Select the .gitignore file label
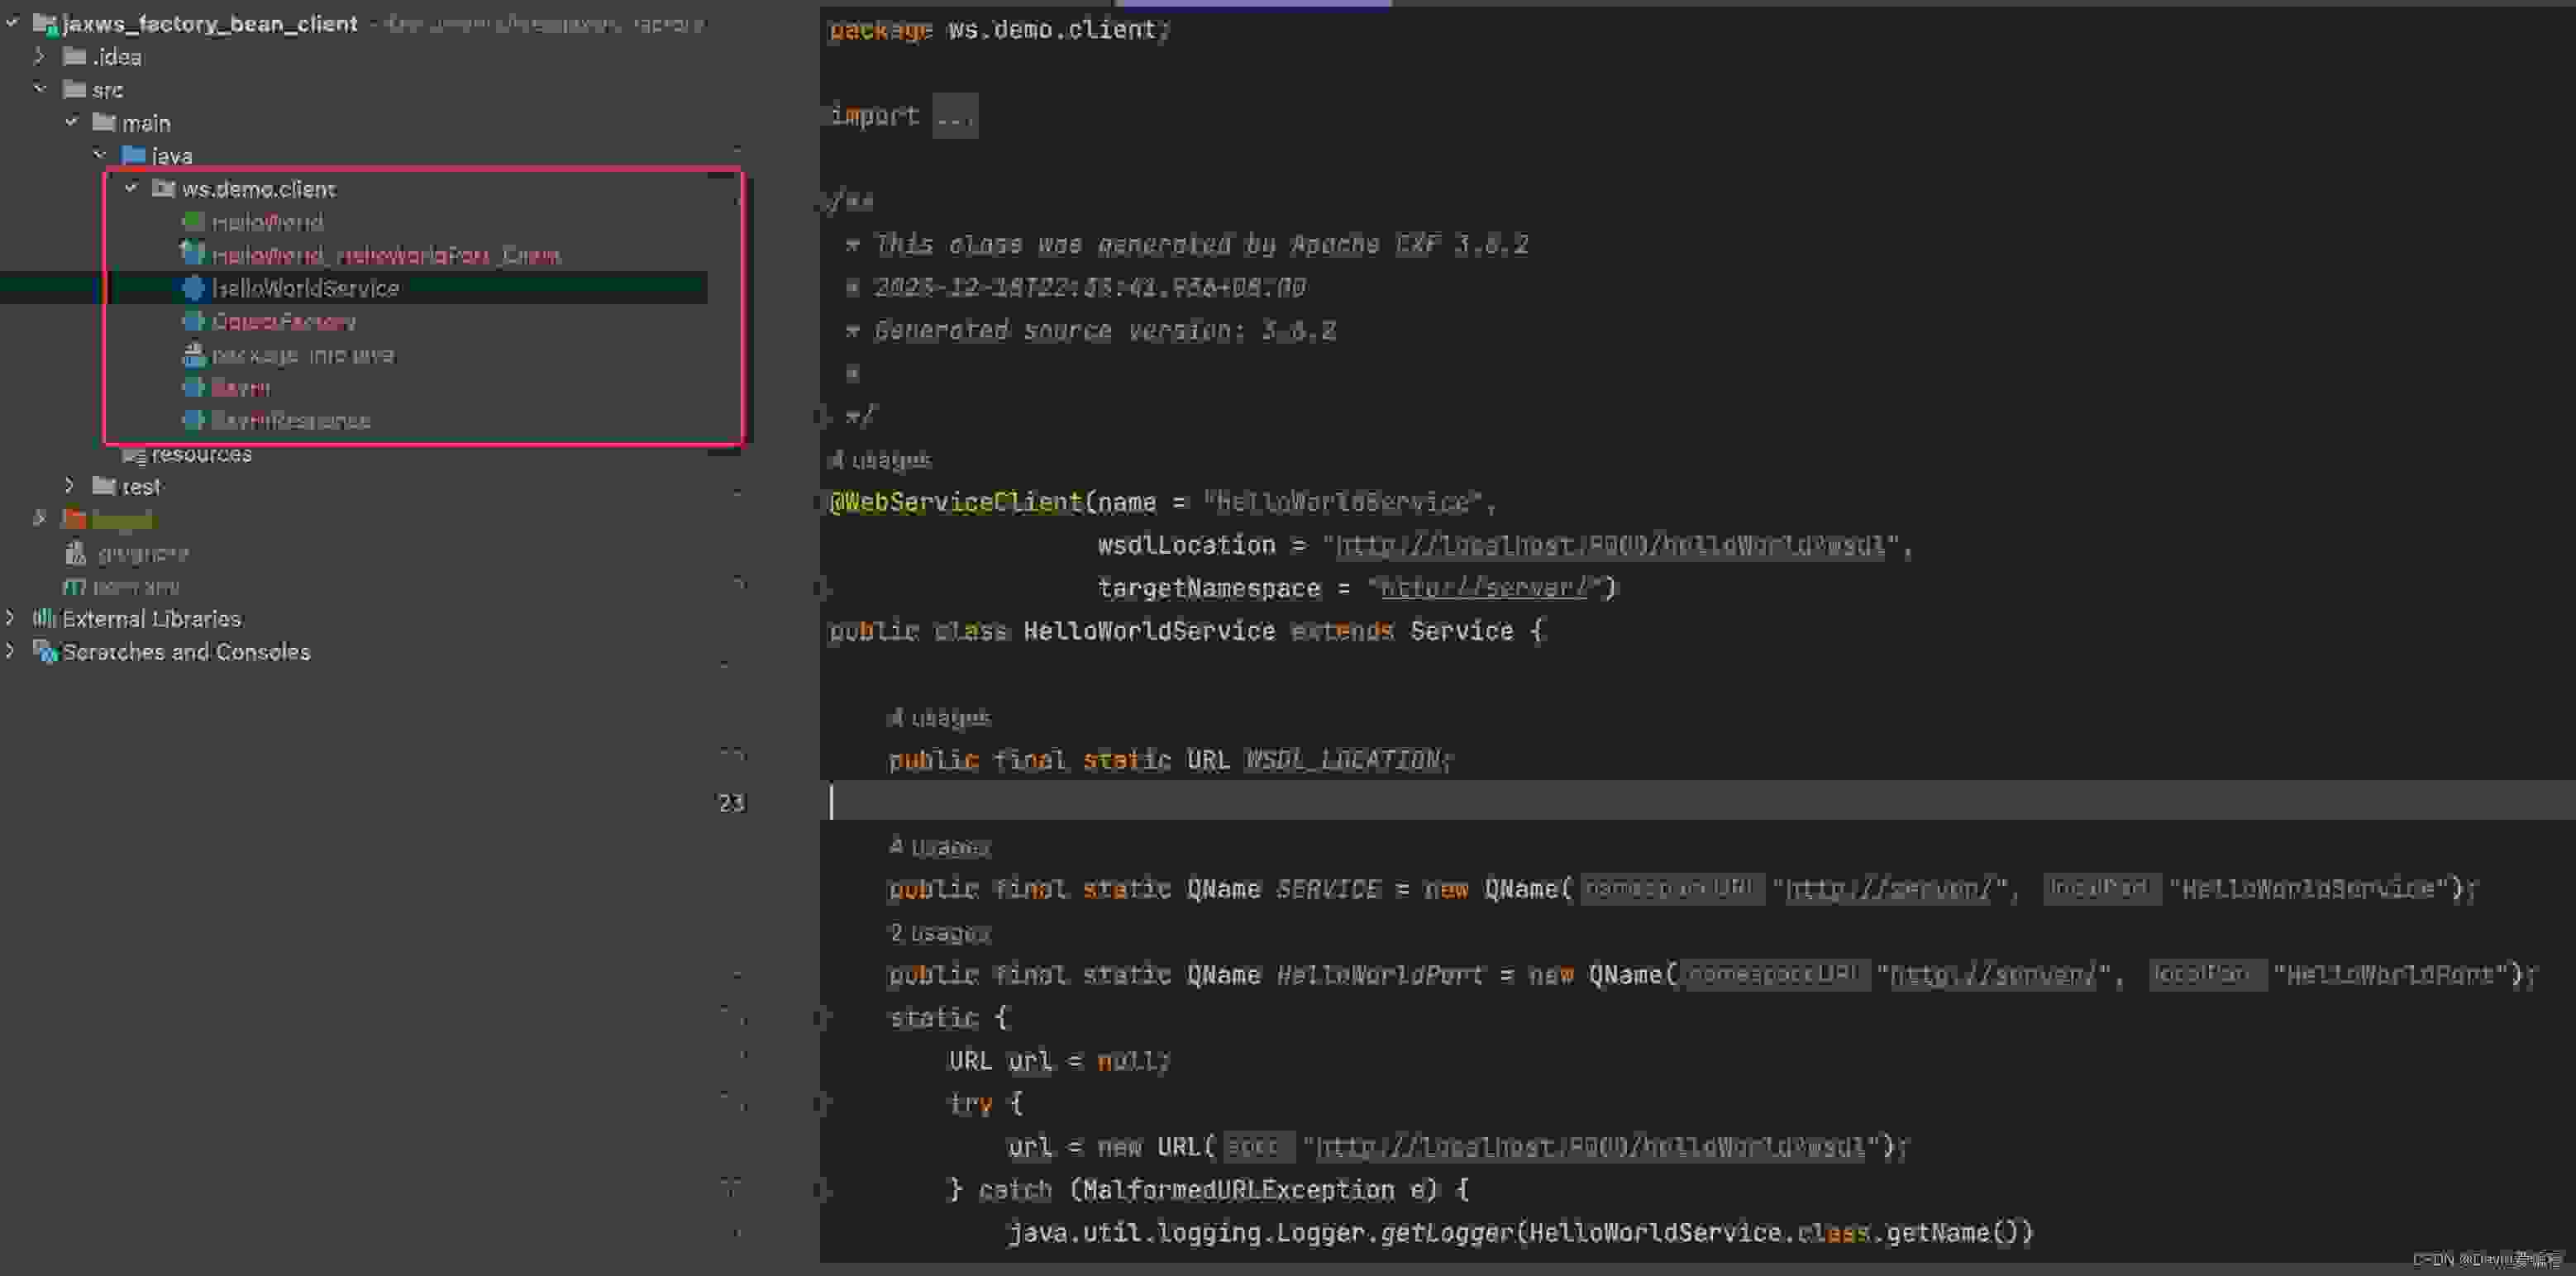Viewport: 2576px width, 1276px height. pyautogui.click(x=143, y=553)
